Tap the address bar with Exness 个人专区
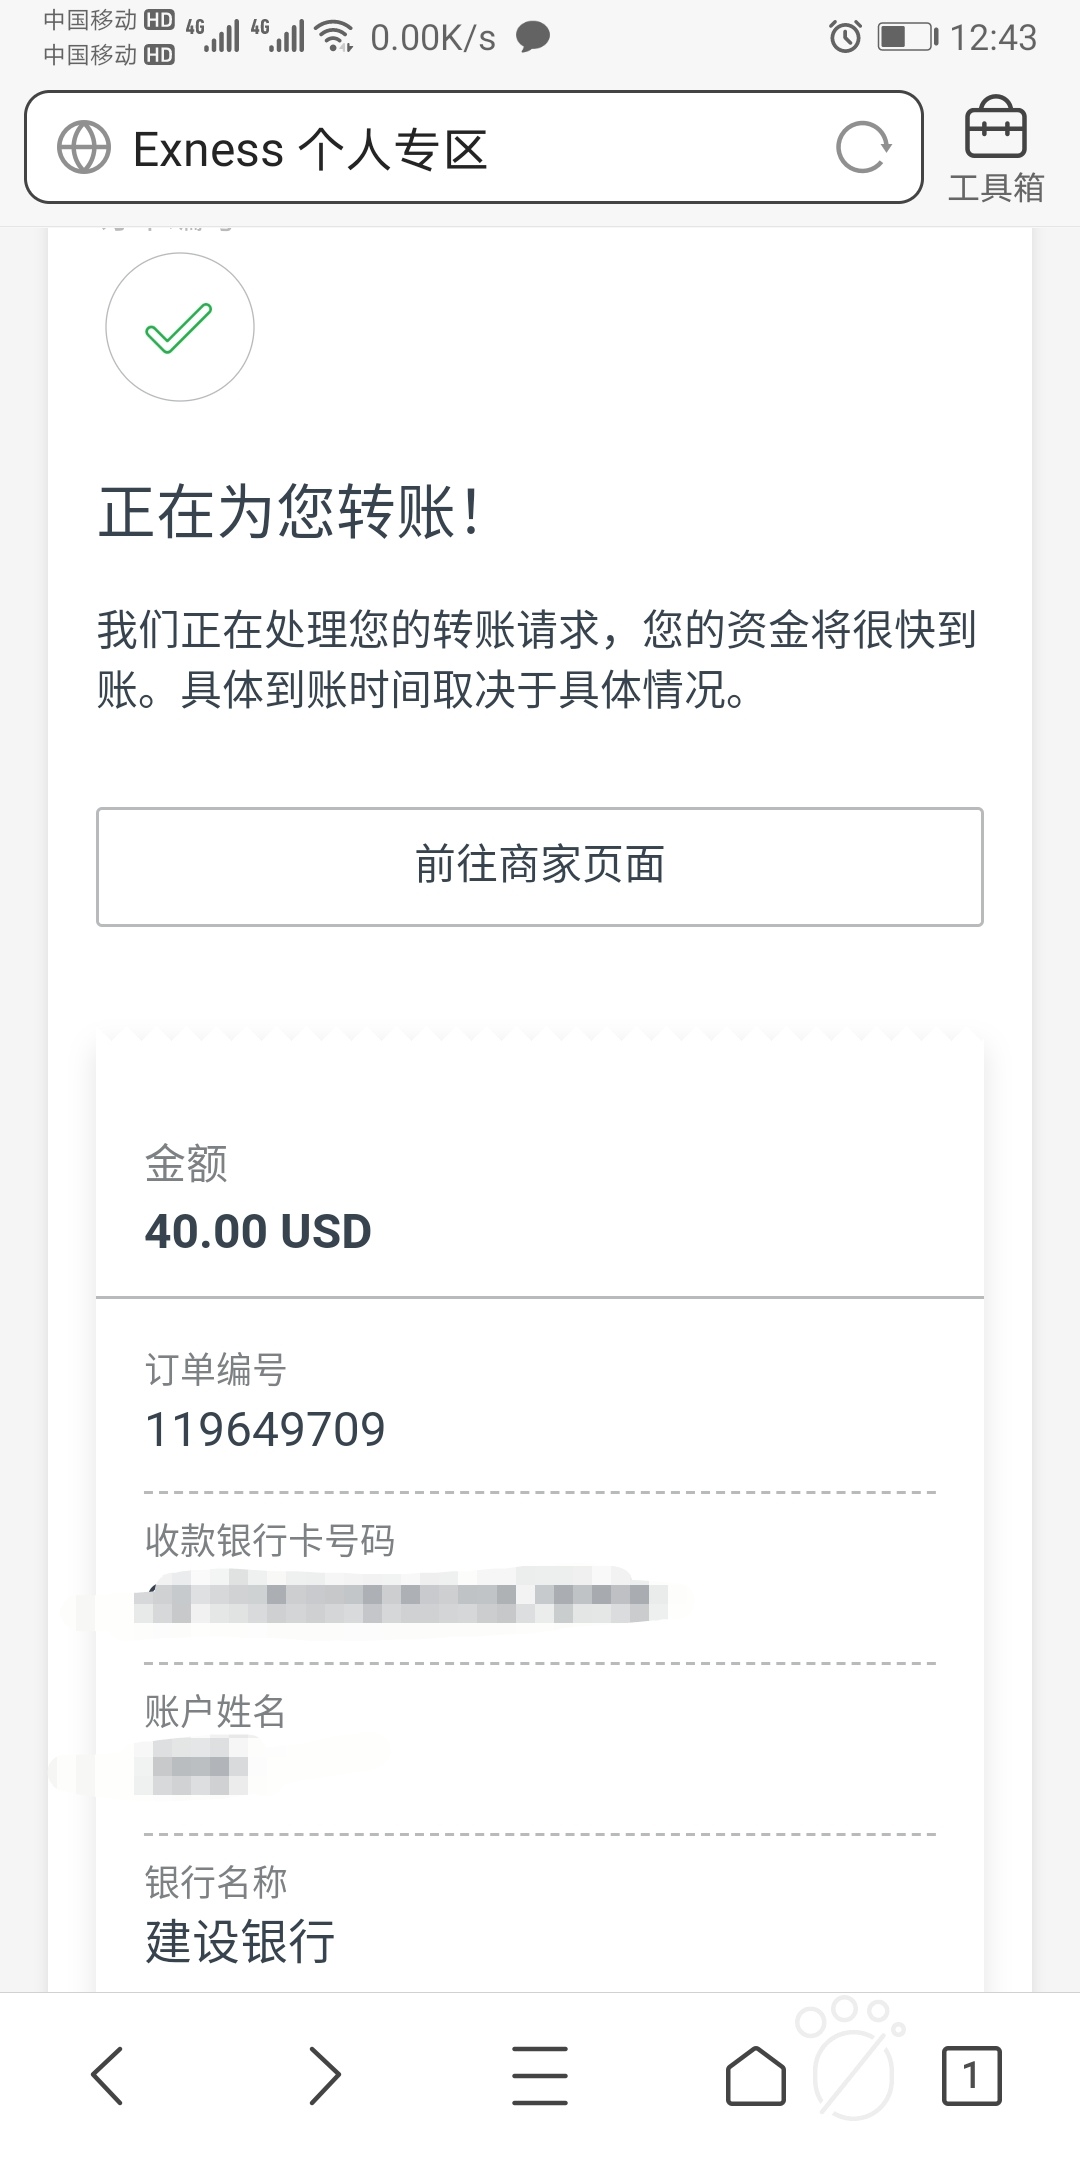Image resolution: width=1080 pixels, height=2160 pixels. [473, 148]
